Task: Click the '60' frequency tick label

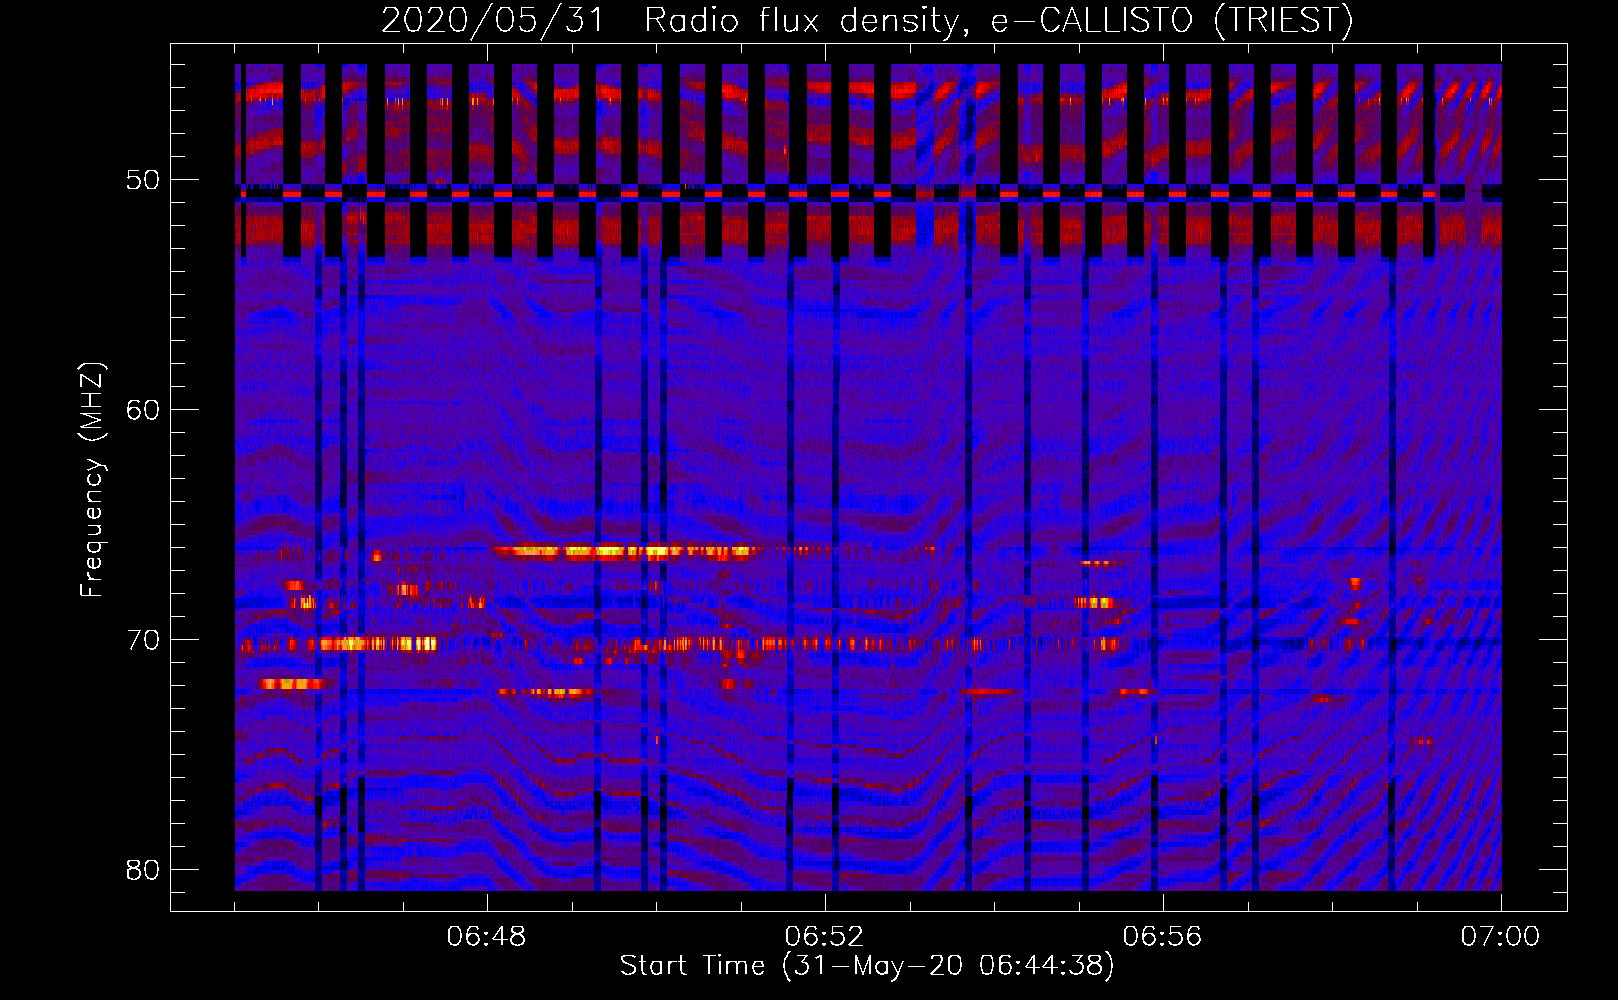Action: [143, 410]
